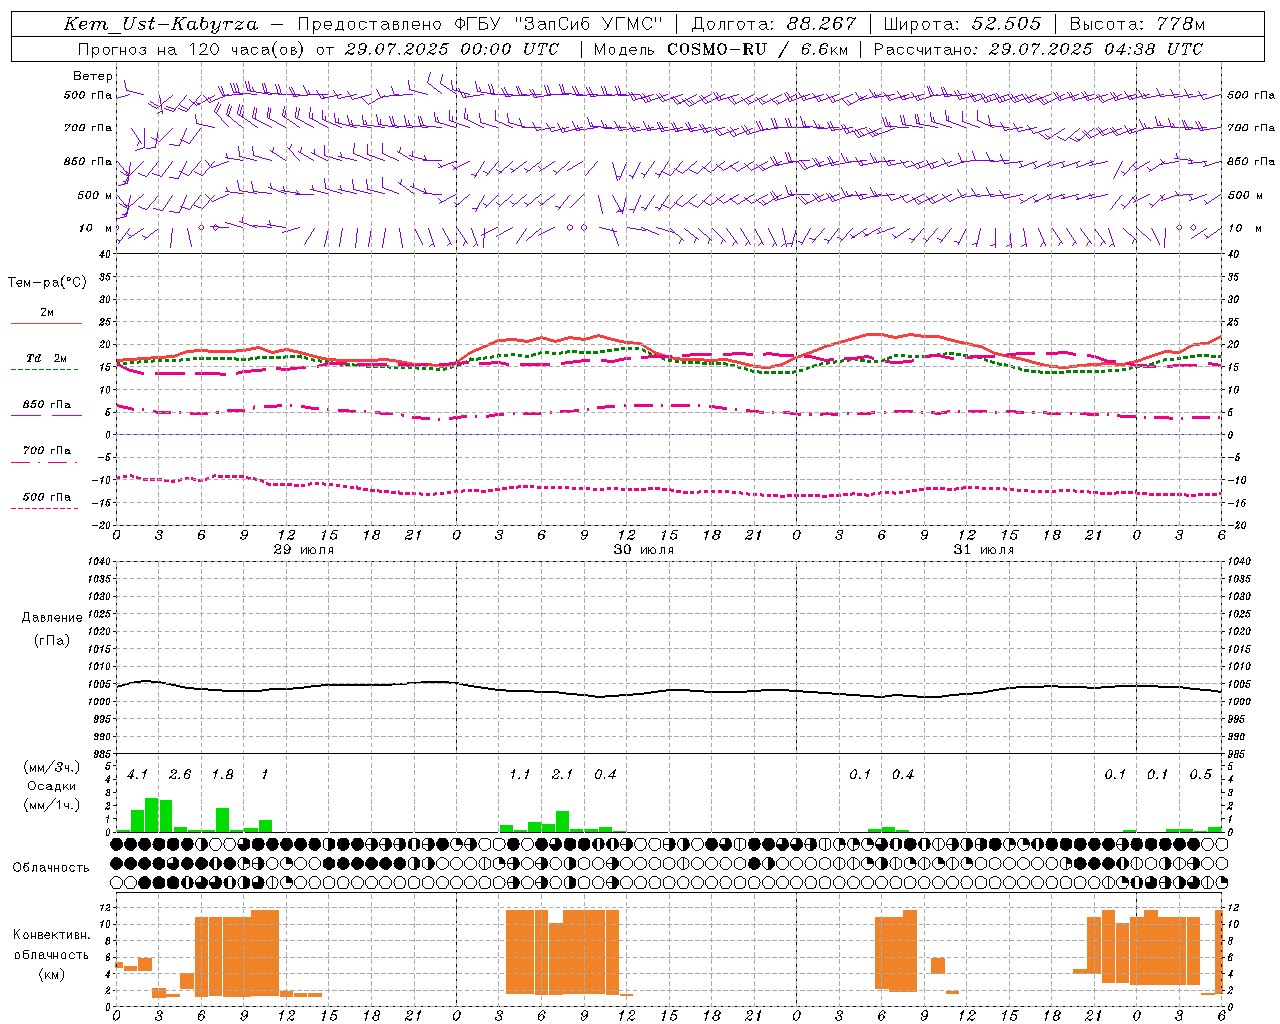This screenshot has width=1280, height=1024.
Task: Click the Осадки panel label
Action: (x=52, y=786)
